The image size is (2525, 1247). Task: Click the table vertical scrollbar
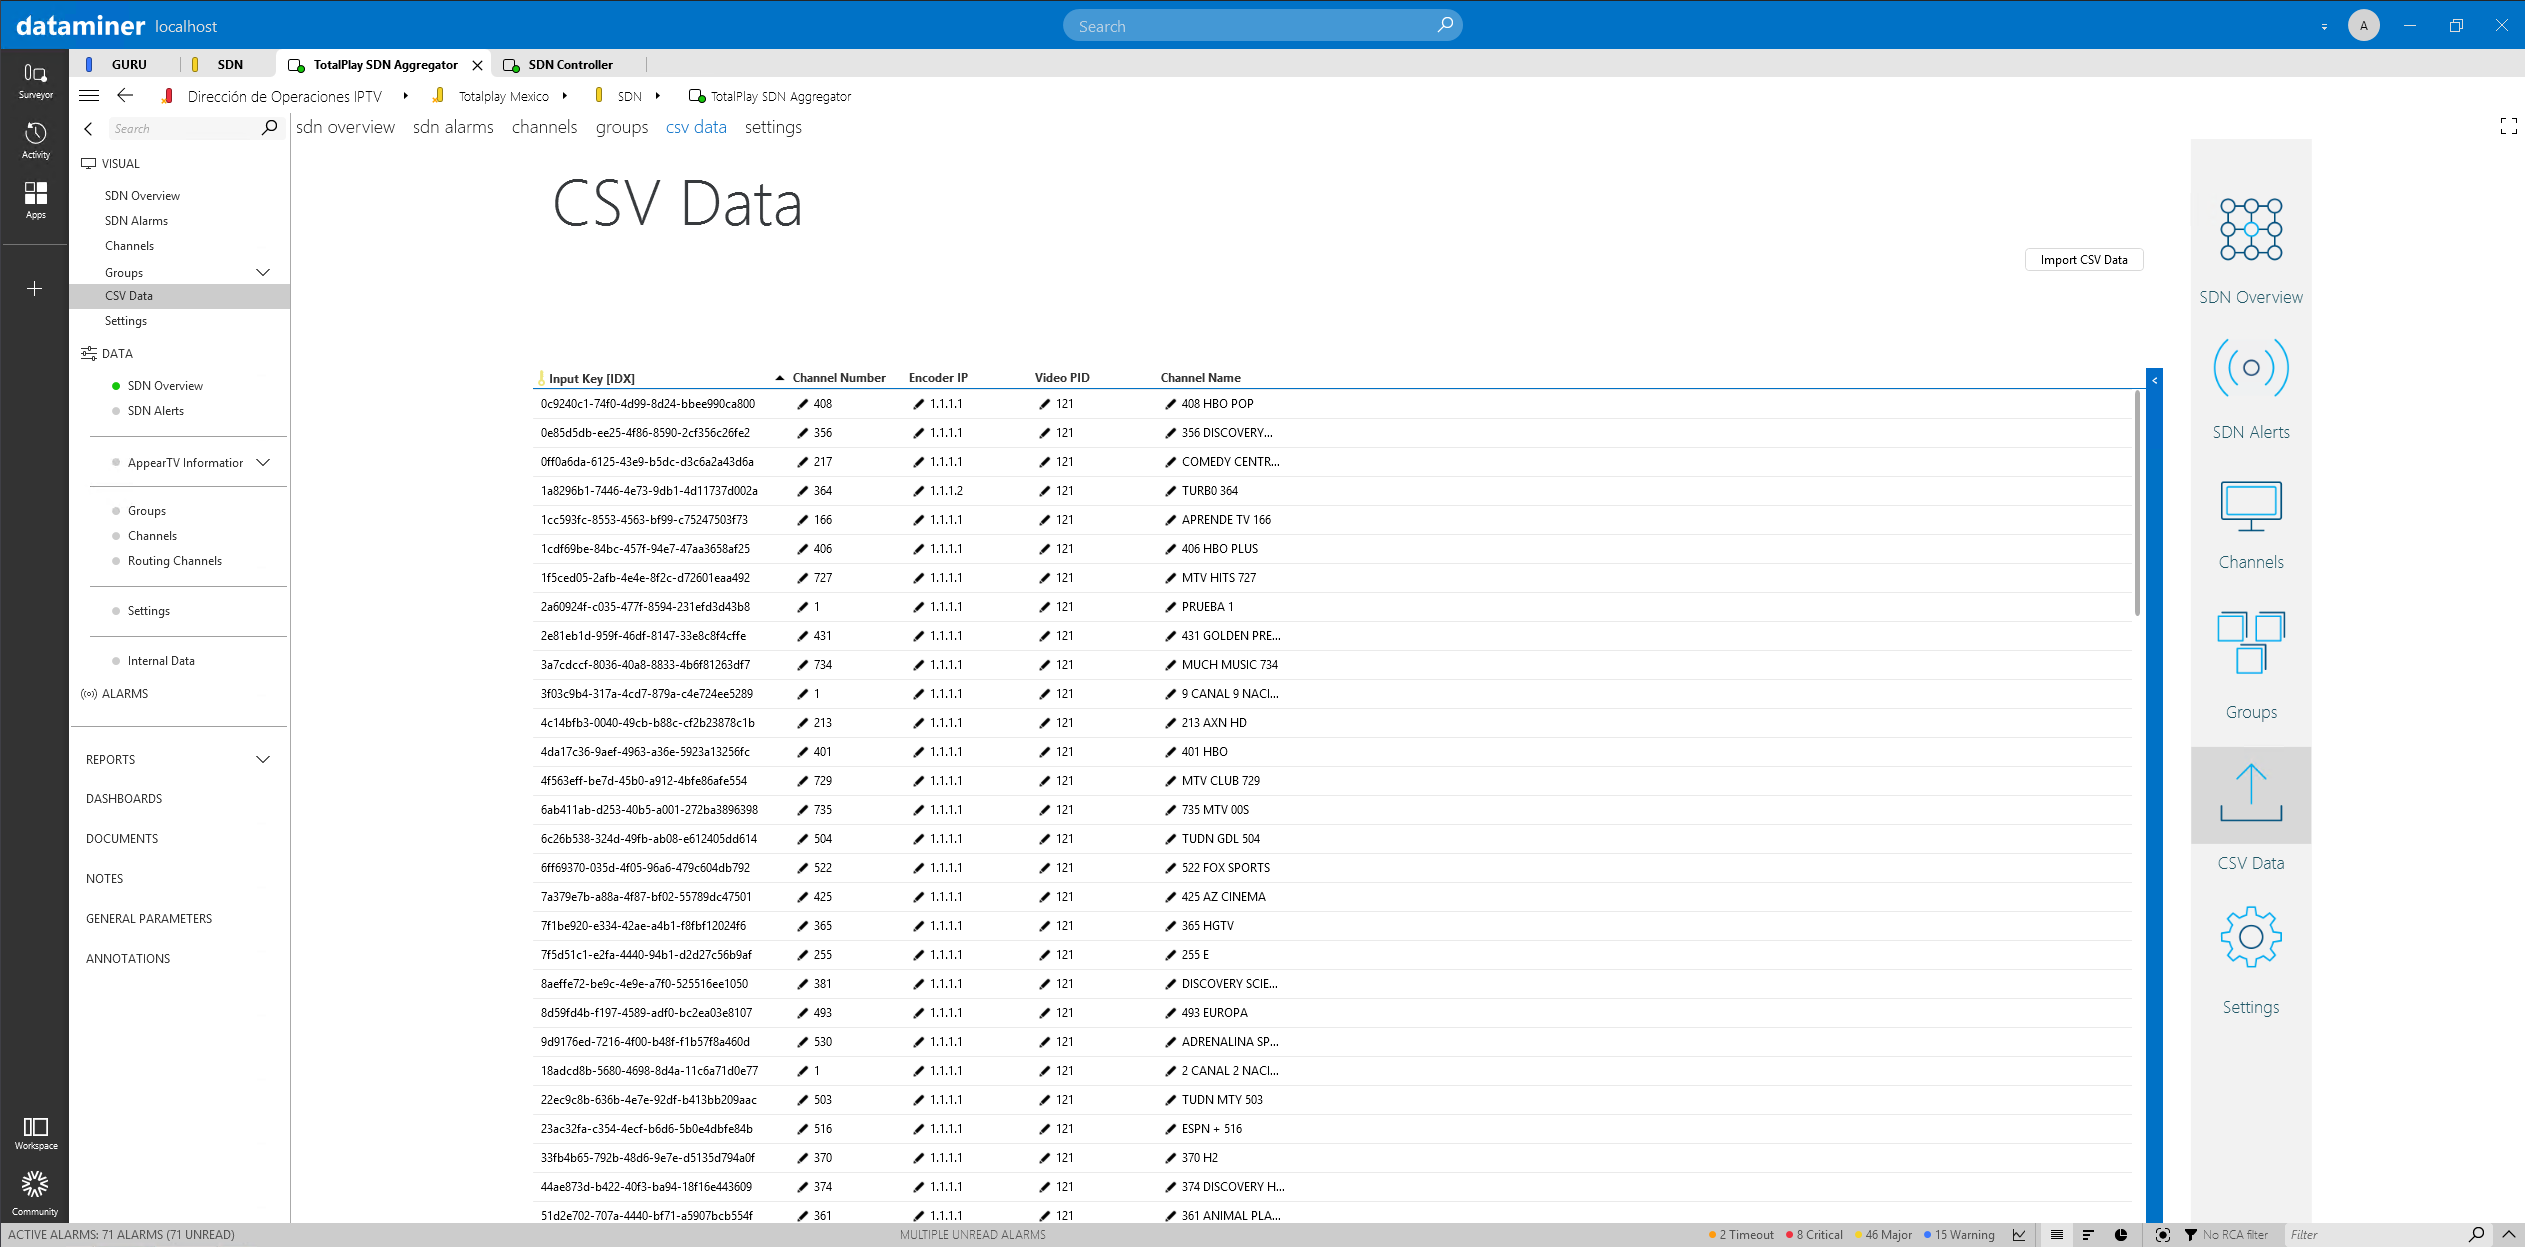click(2137, 503)
